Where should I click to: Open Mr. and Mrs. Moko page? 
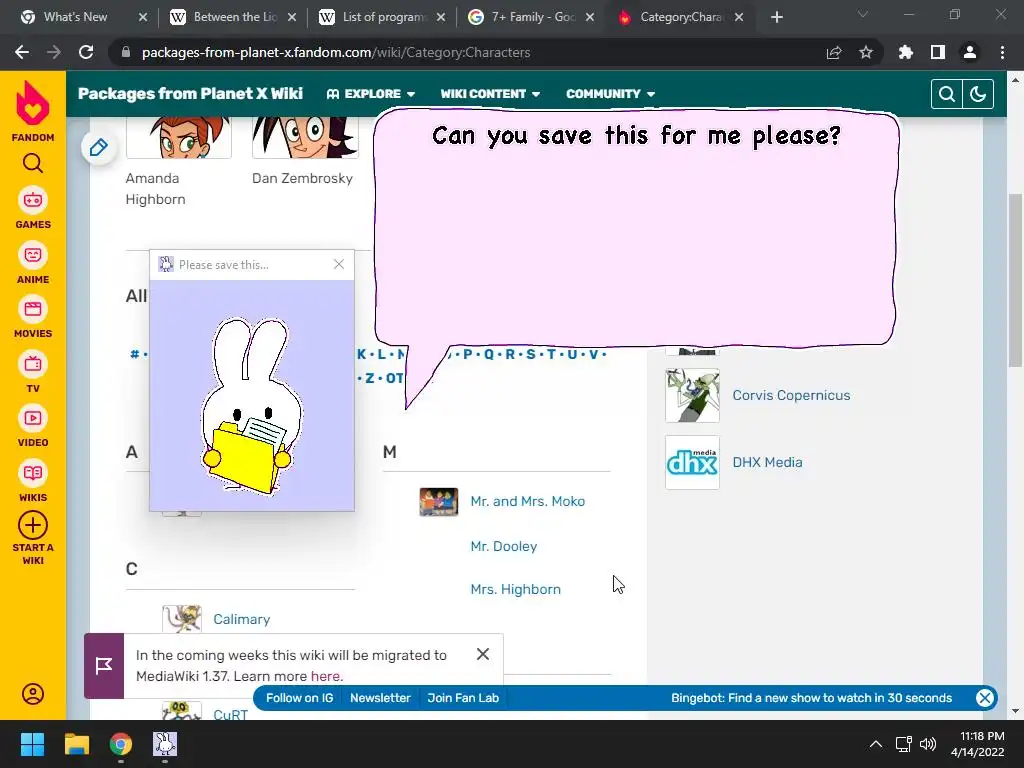(528, 502)
